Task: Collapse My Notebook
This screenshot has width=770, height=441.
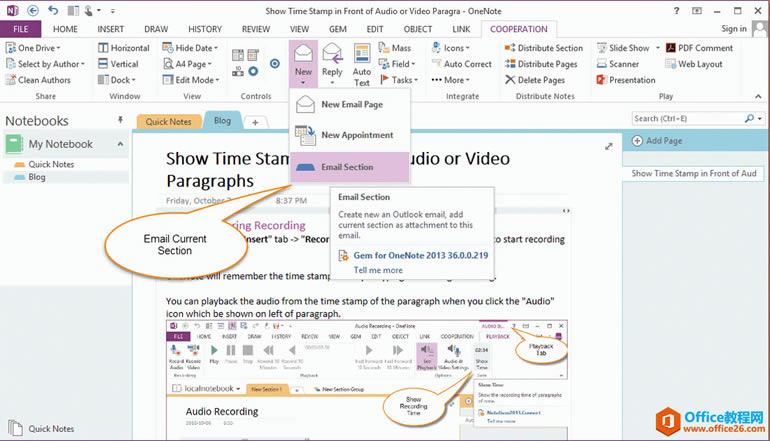Action: pos(120,144)
